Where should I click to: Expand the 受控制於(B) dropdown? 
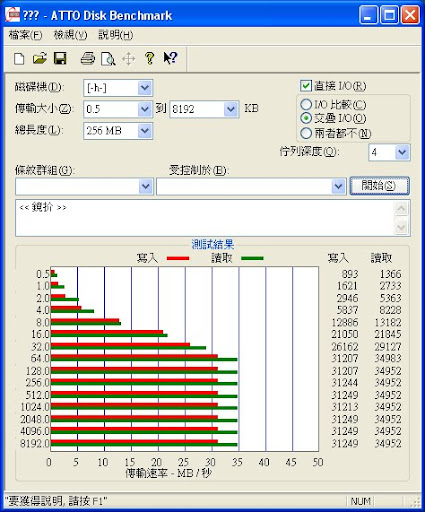[x=338, y=186]
